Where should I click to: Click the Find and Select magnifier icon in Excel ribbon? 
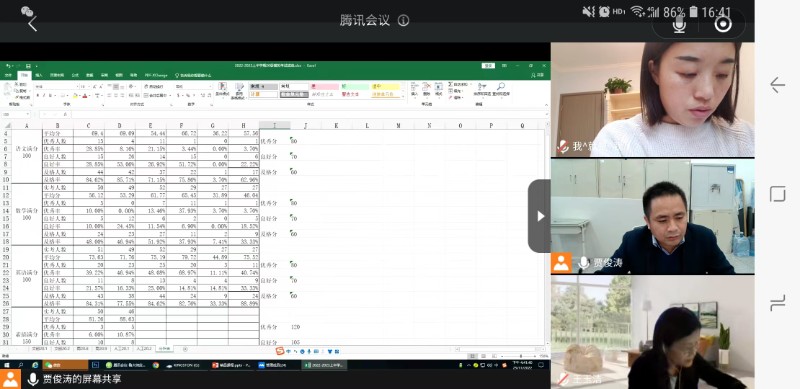501,87
